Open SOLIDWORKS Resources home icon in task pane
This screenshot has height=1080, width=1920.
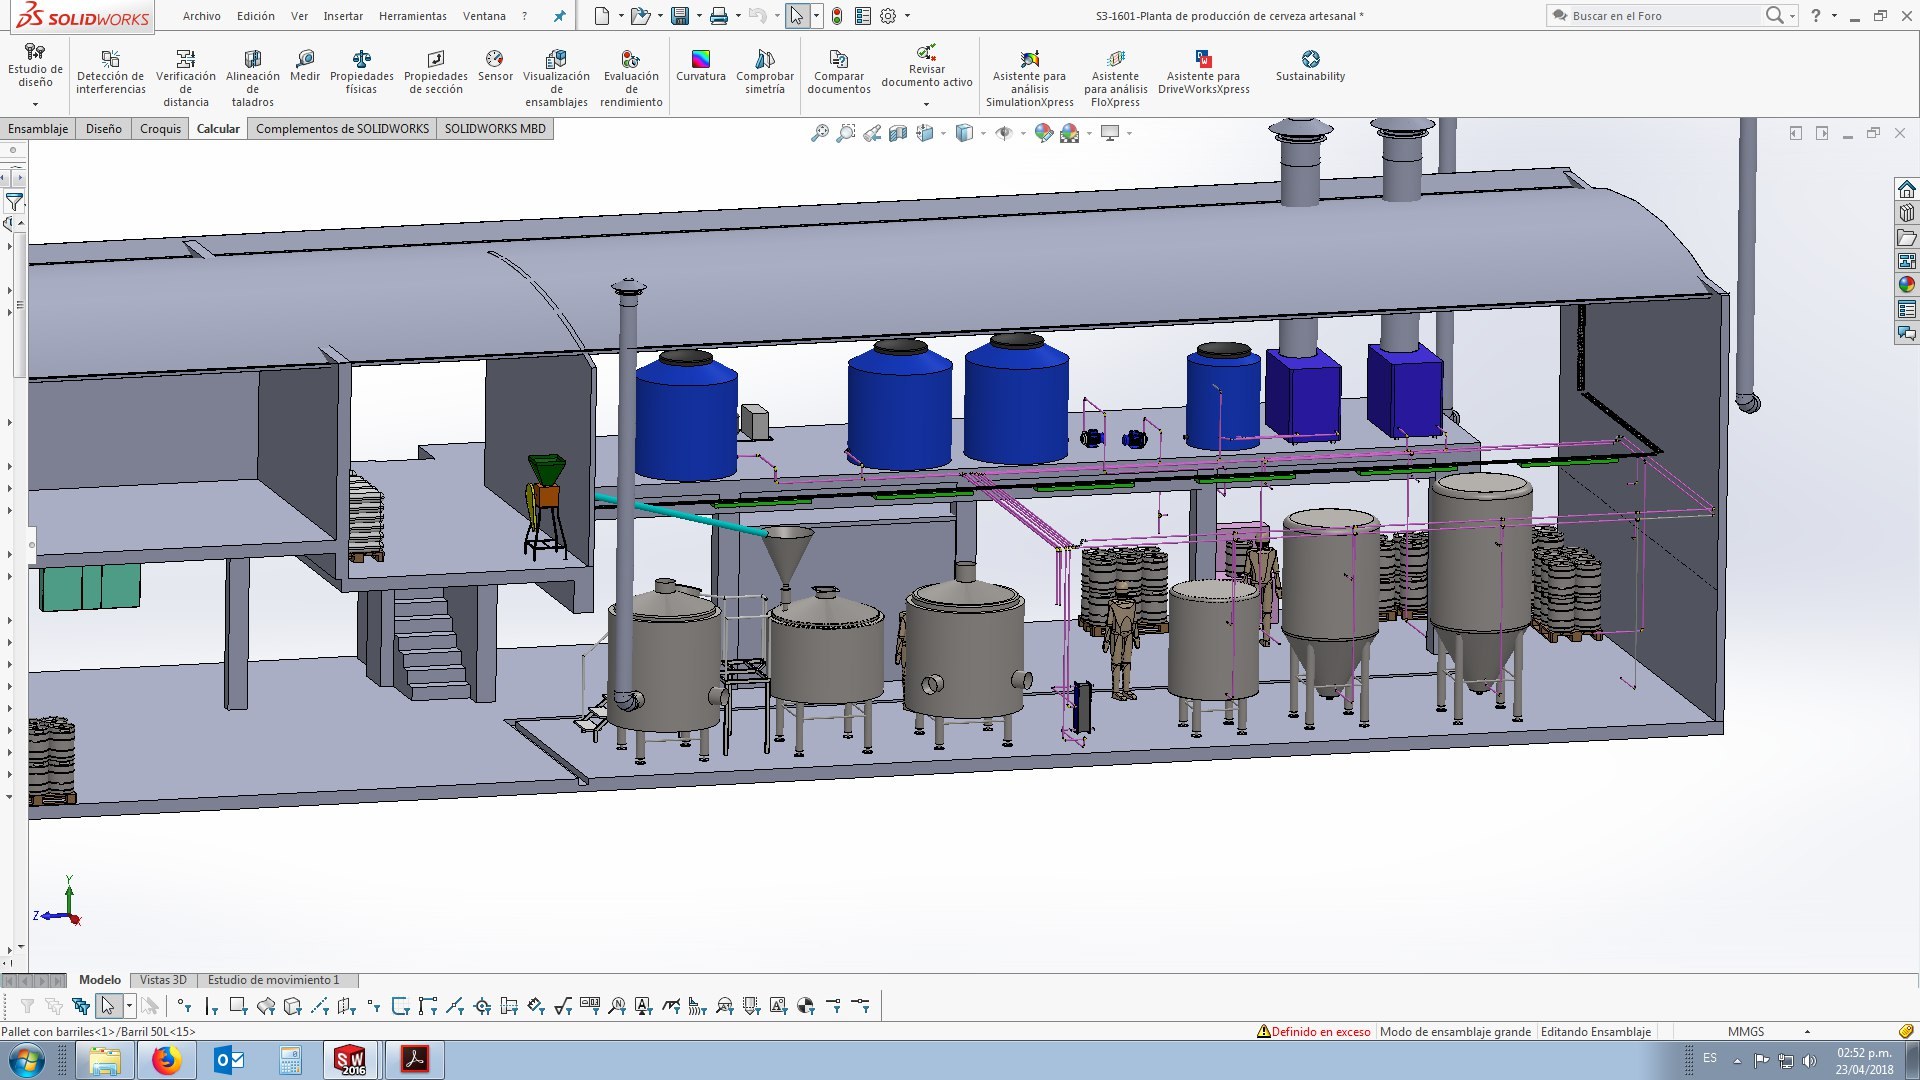tap(1906, 189)
